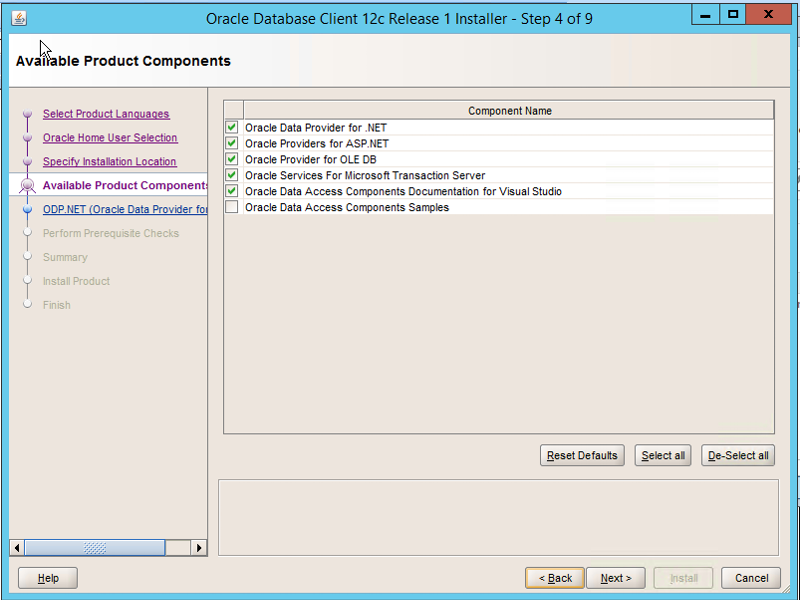Disable Oracle Services For Microsoft Transaction Server
This screenshot has height=600, width=800.
pos(231,175)
